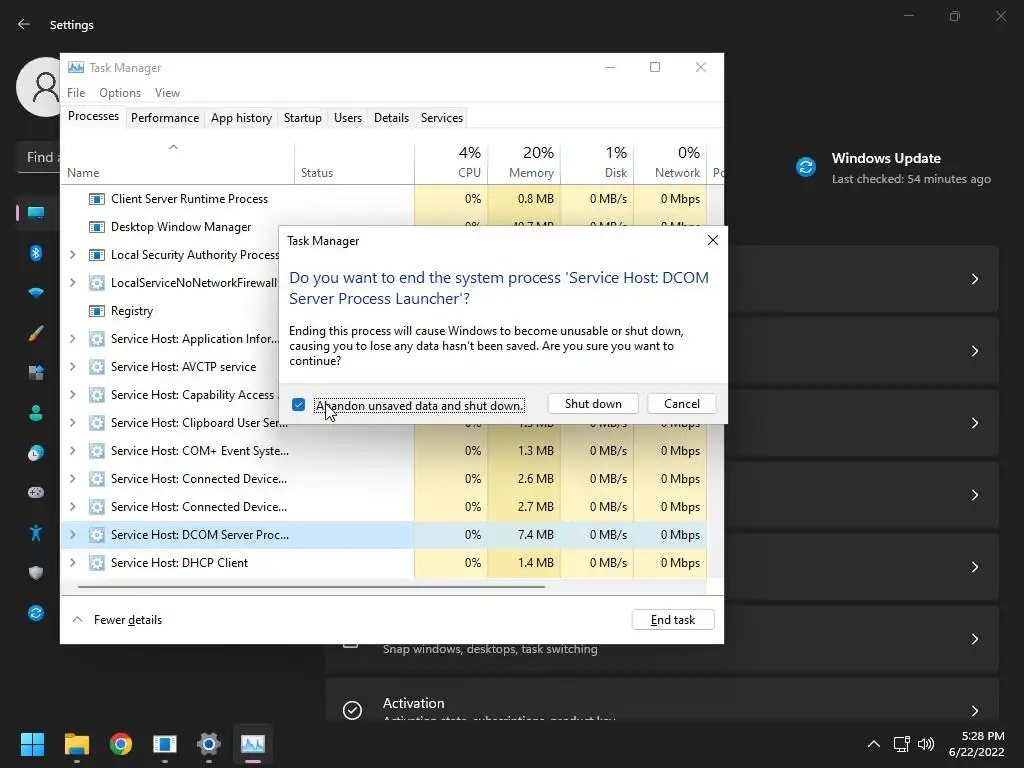Sort processes by the Disk column
Screen dimensions: 1024x768
pyautogui.click(x=597, y=162)
